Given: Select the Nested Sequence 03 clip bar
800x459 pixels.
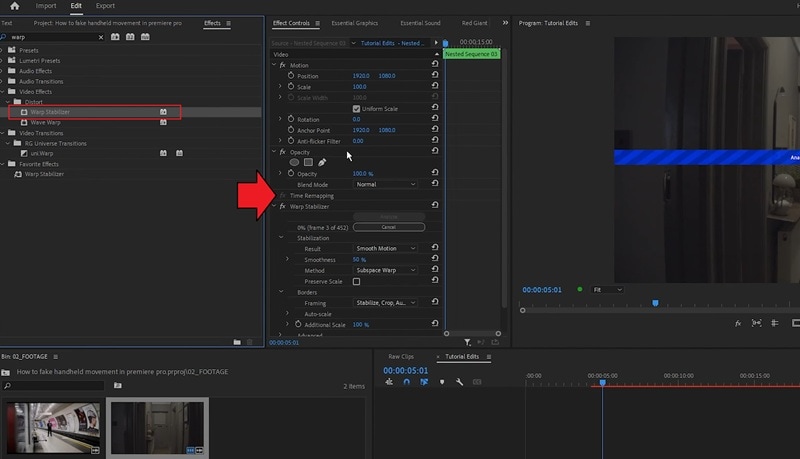Looking at the screenshot, I should click(471, 54).
